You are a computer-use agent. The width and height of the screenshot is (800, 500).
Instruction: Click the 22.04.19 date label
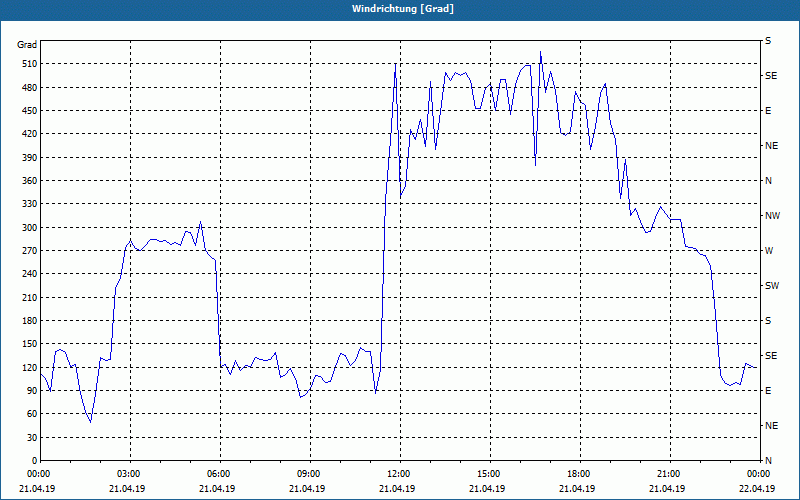(x=758, y=488)
